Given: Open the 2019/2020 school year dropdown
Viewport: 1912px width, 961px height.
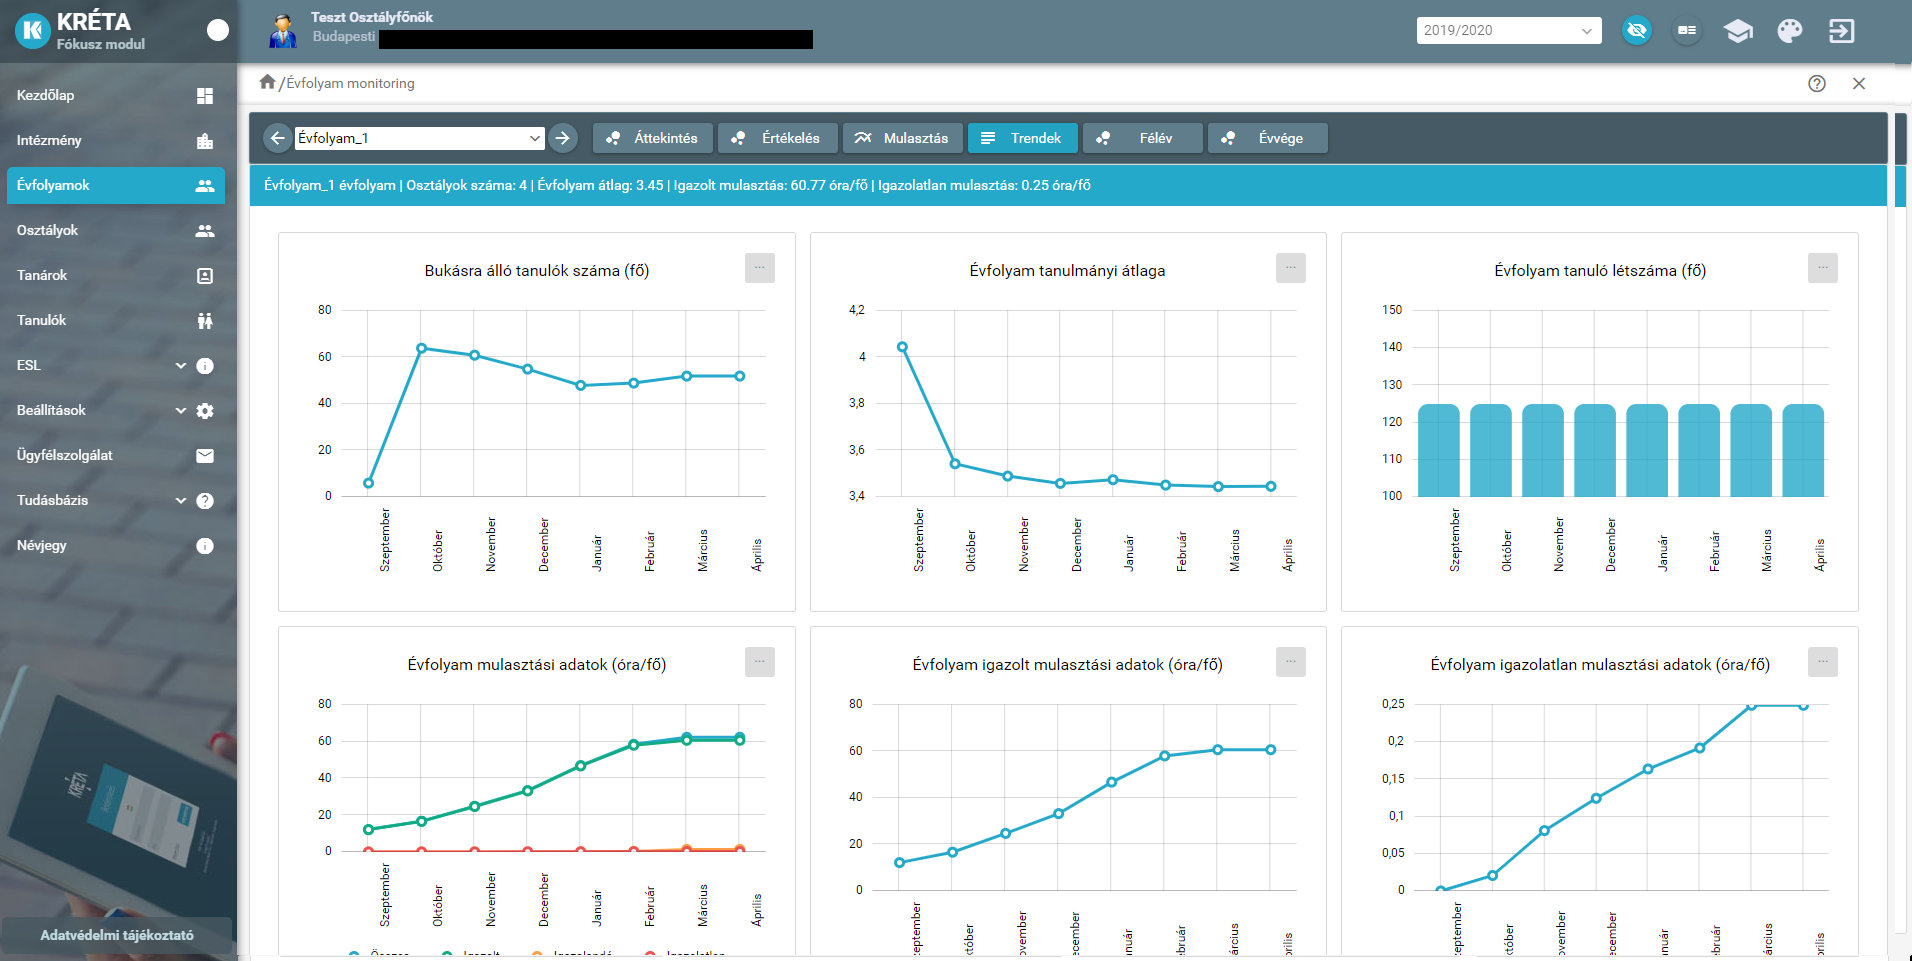Looking at the screenshot, I should (1508, 30).
